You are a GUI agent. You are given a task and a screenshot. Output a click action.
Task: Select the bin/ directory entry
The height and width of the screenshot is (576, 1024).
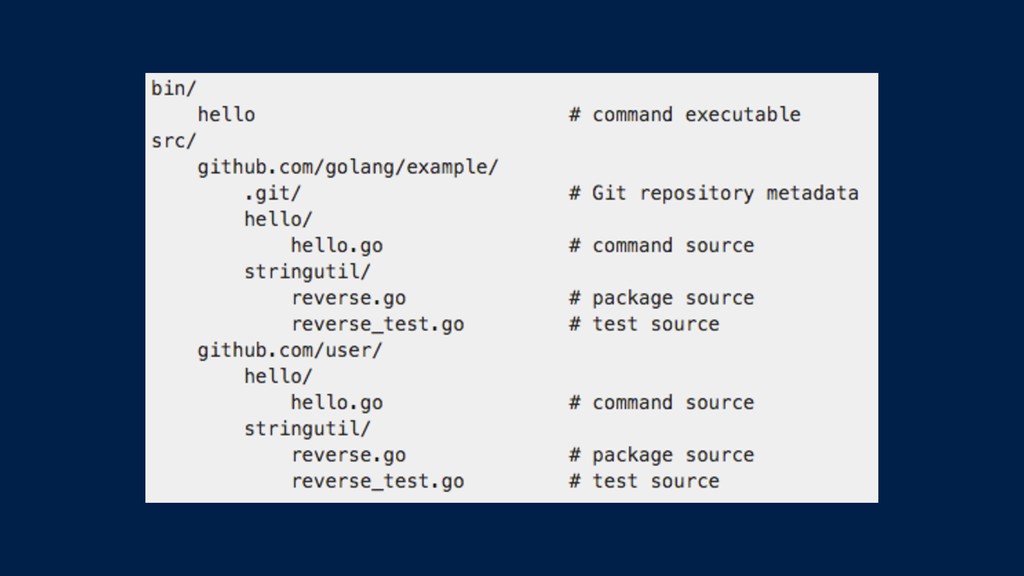pos(174,89)
